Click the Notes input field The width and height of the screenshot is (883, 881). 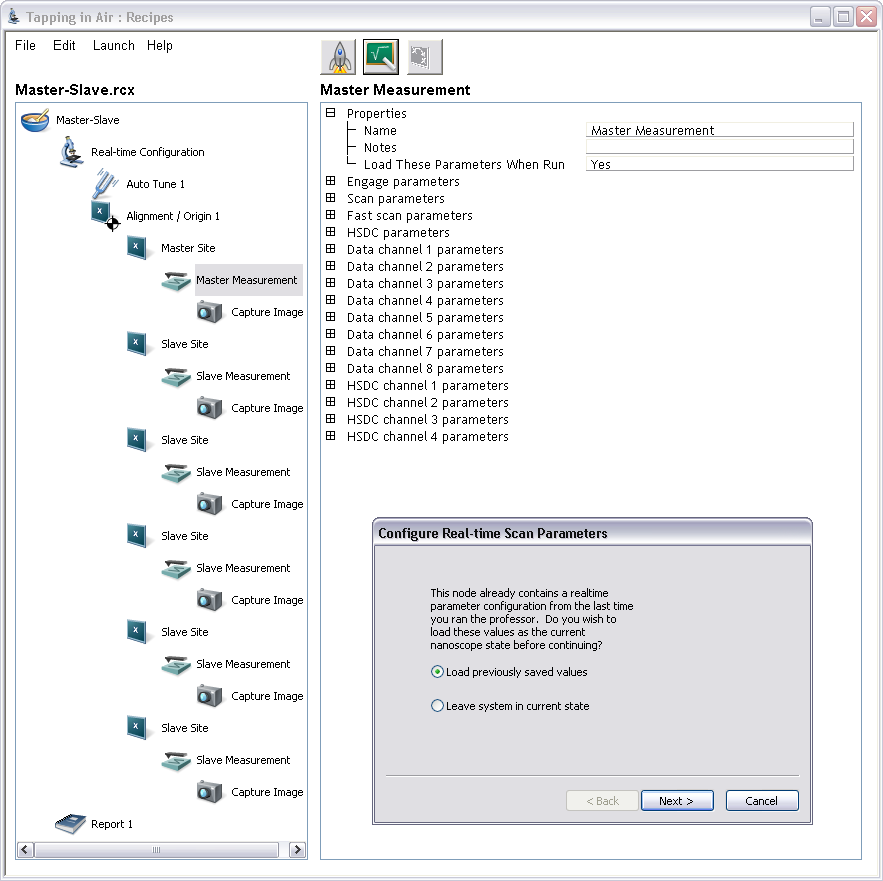(719, 147)
